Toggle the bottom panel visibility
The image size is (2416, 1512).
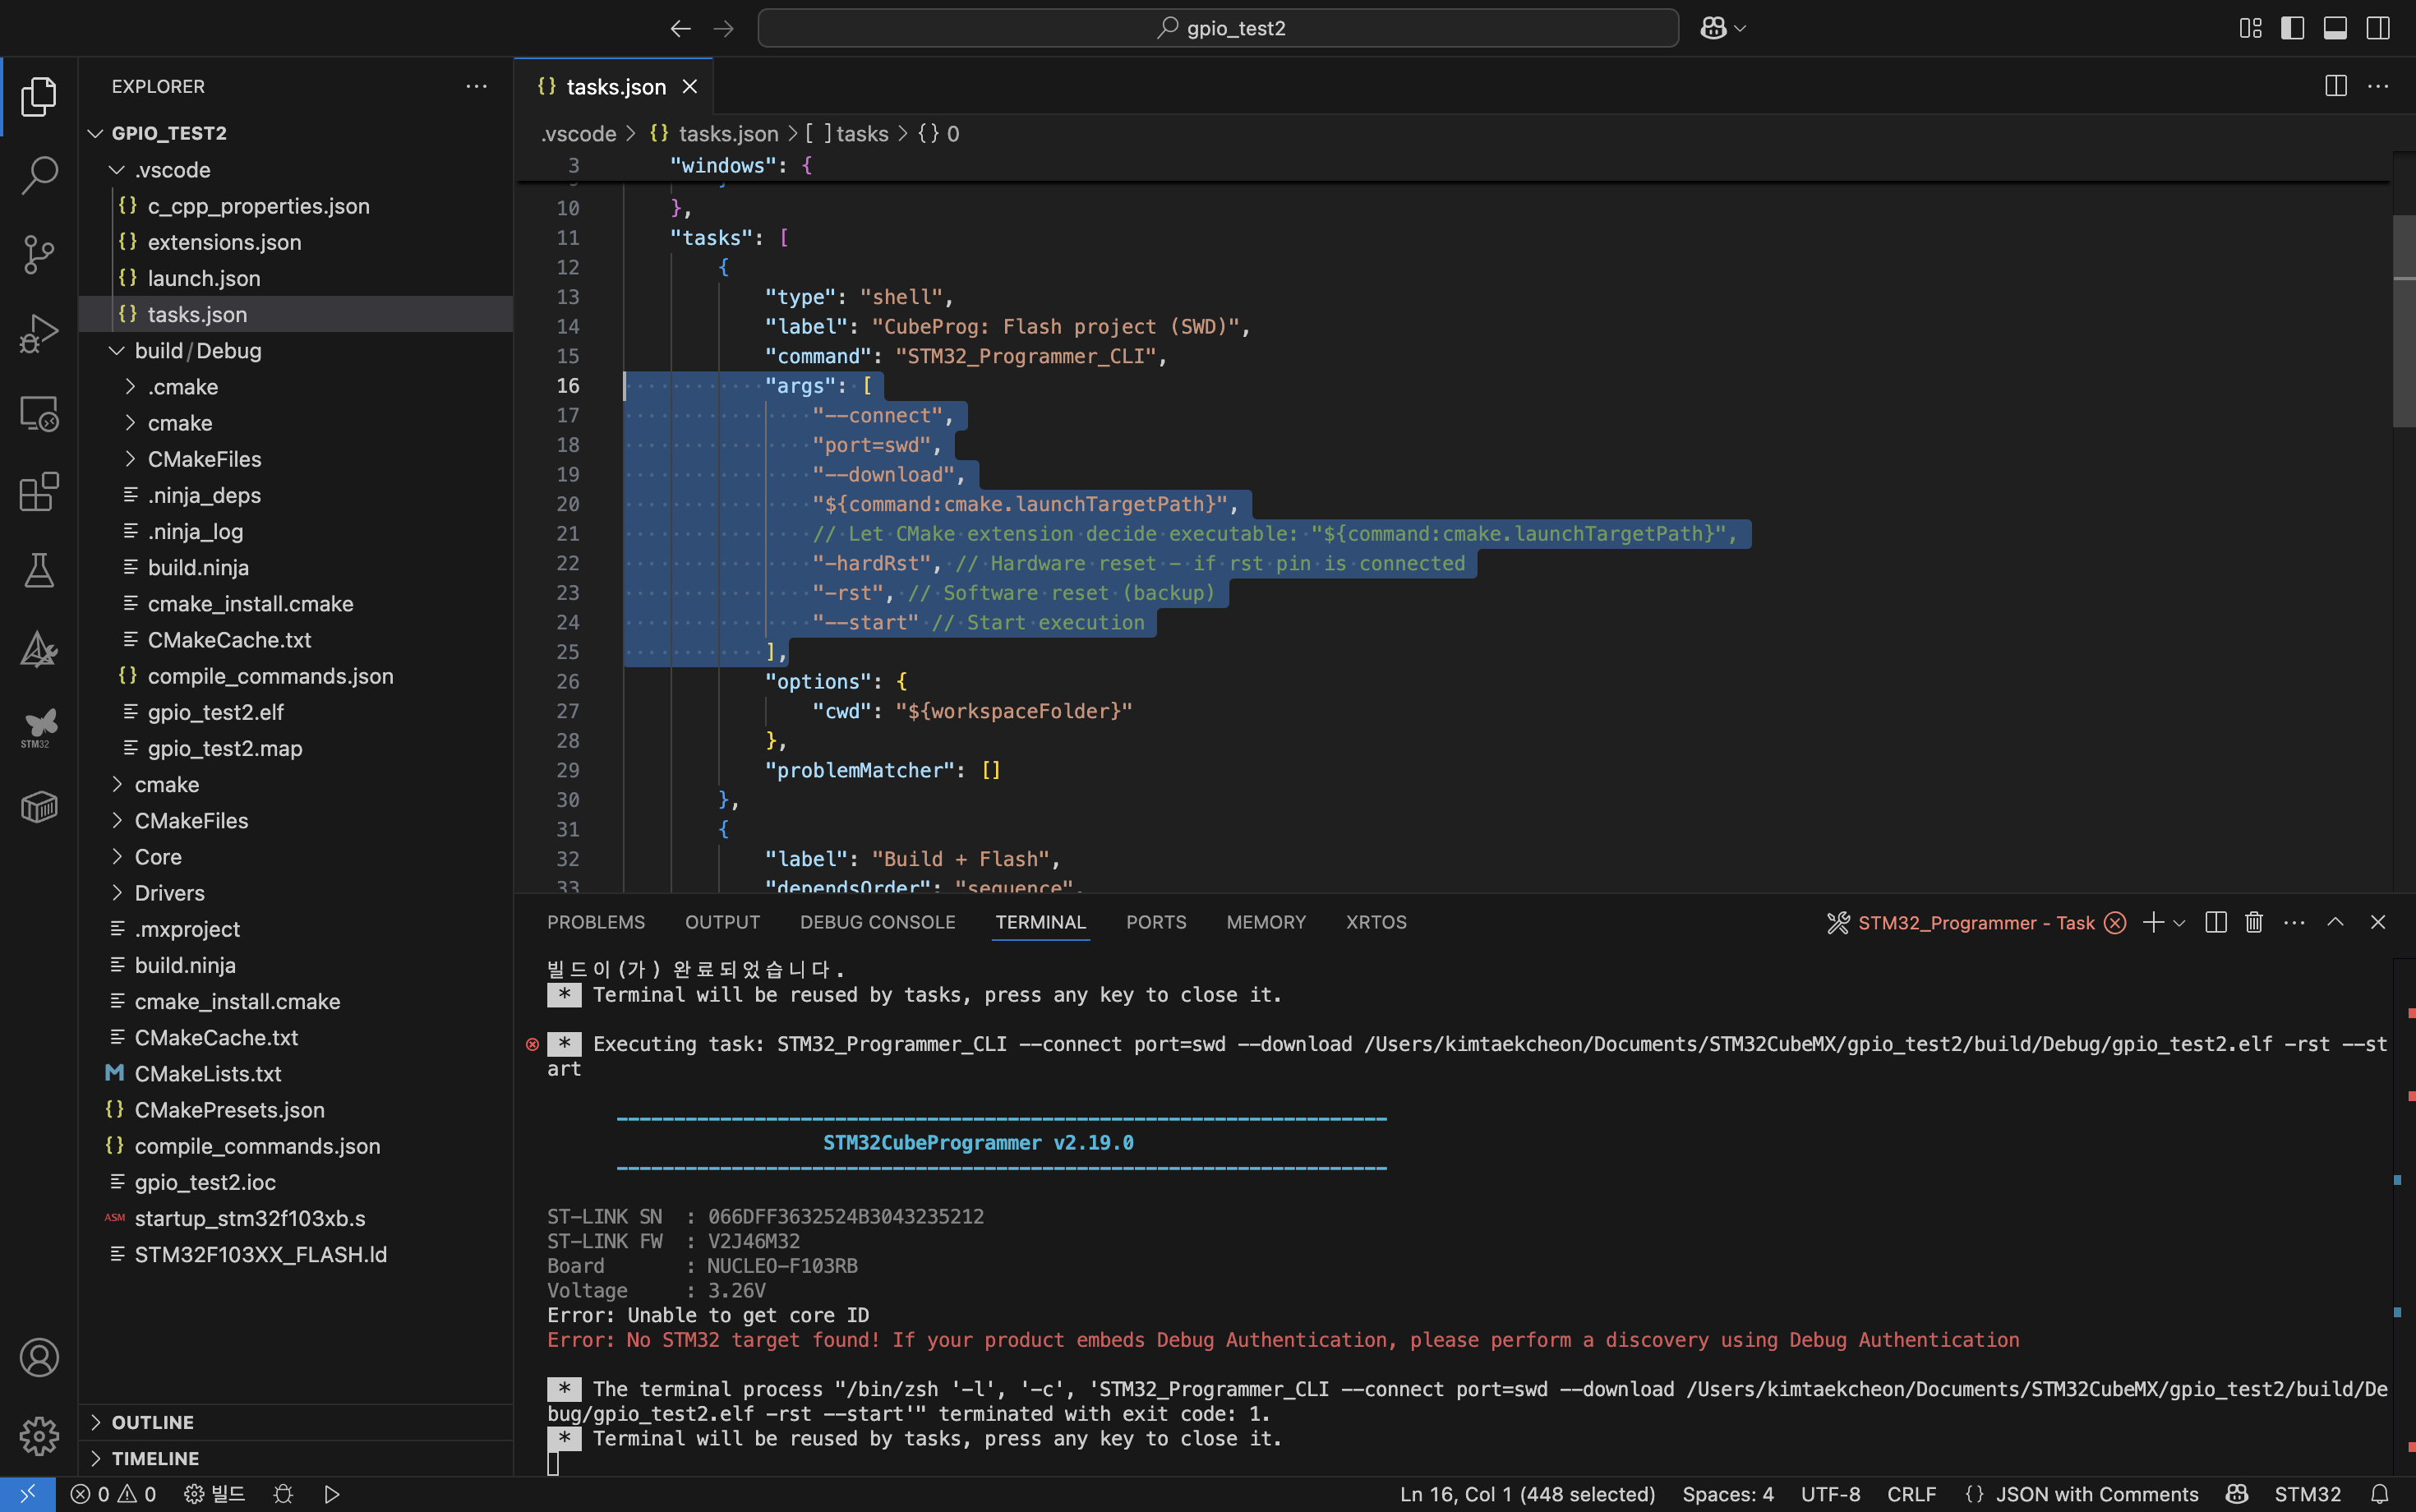2335,29
